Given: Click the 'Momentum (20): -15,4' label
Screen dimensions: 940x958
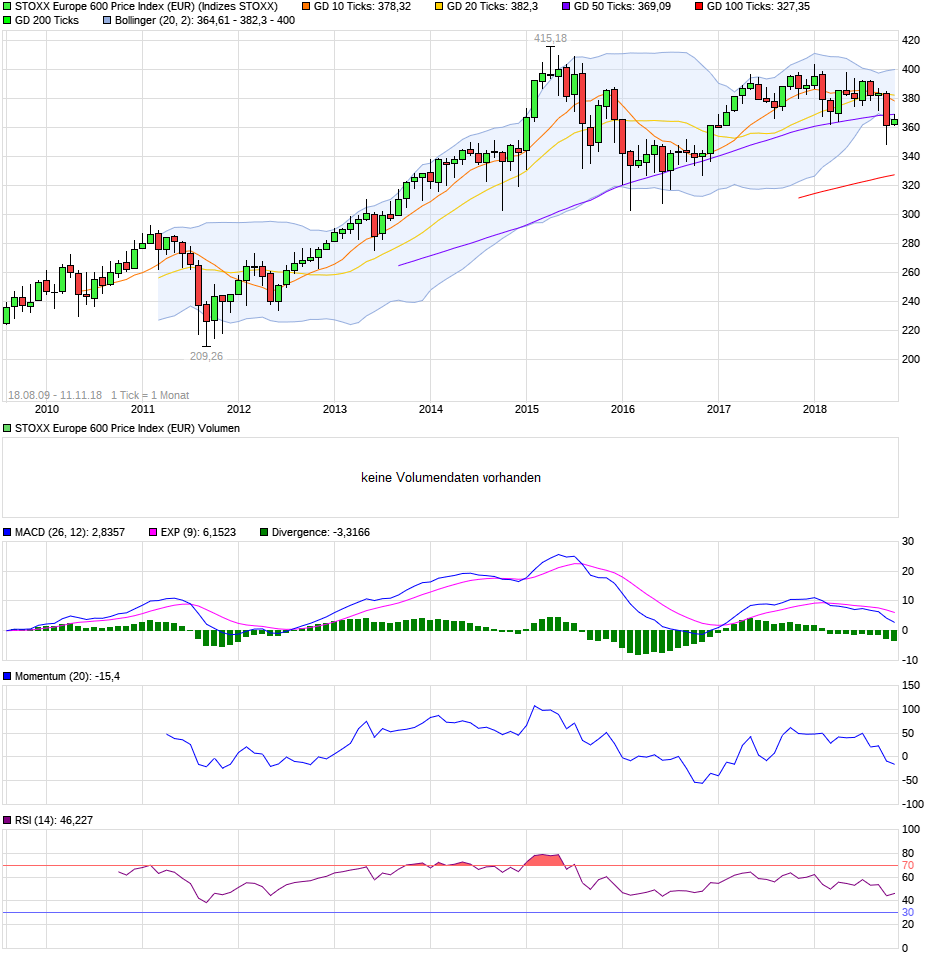Looking at the screenshot, I should 67,676.
